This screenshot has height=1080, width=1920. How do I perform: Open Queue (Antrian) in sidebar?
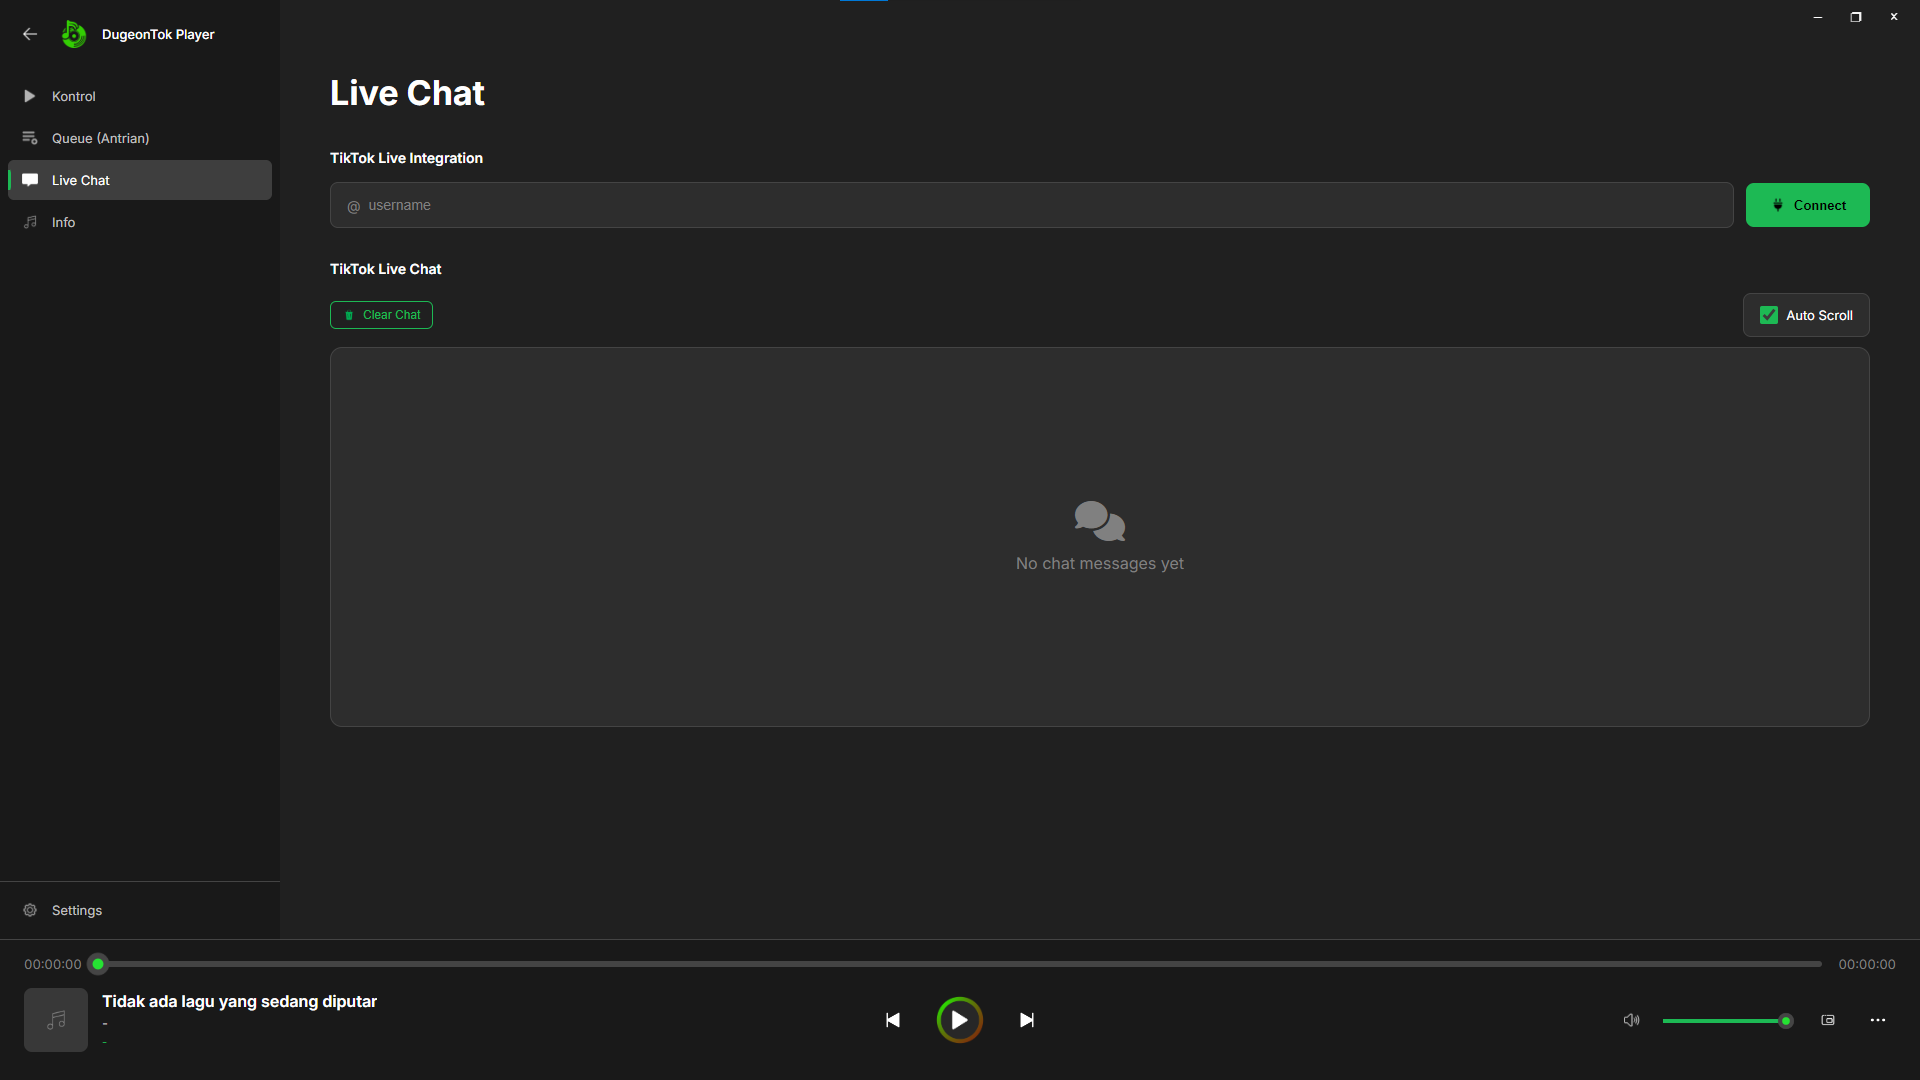100,138
